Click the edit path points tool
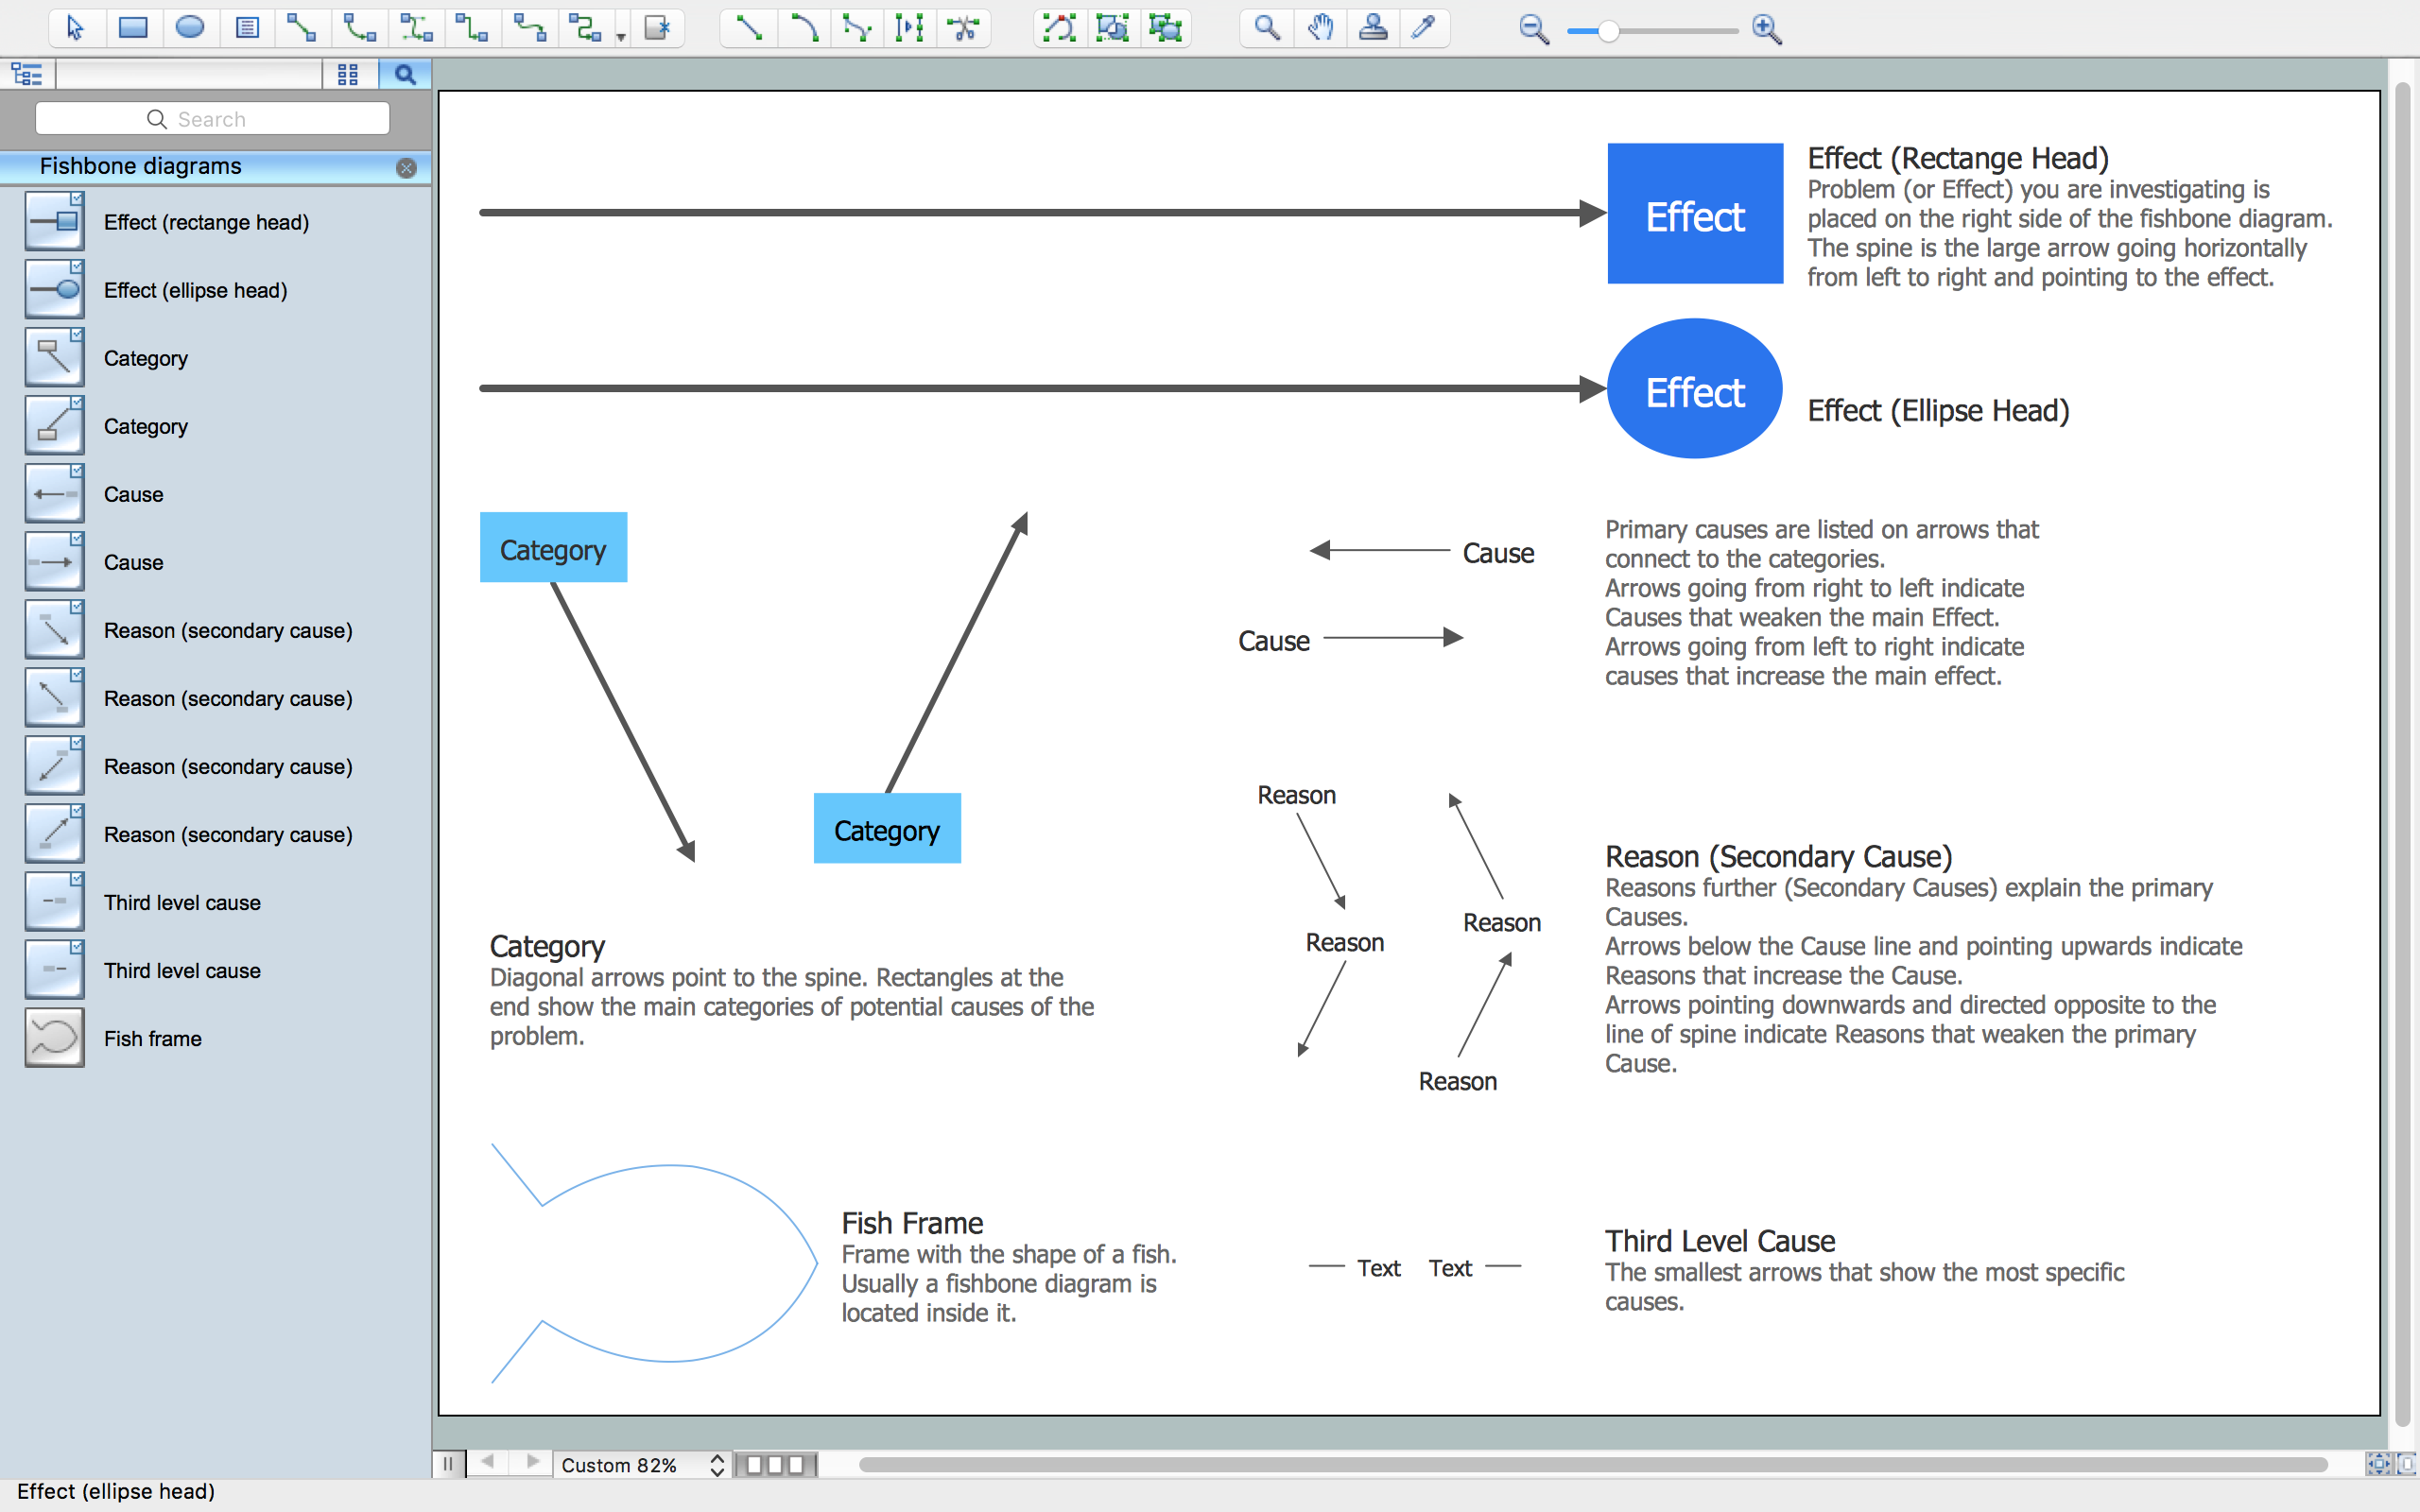The width and height of the screenshot is (2420, 1512). coord(1059,28)
